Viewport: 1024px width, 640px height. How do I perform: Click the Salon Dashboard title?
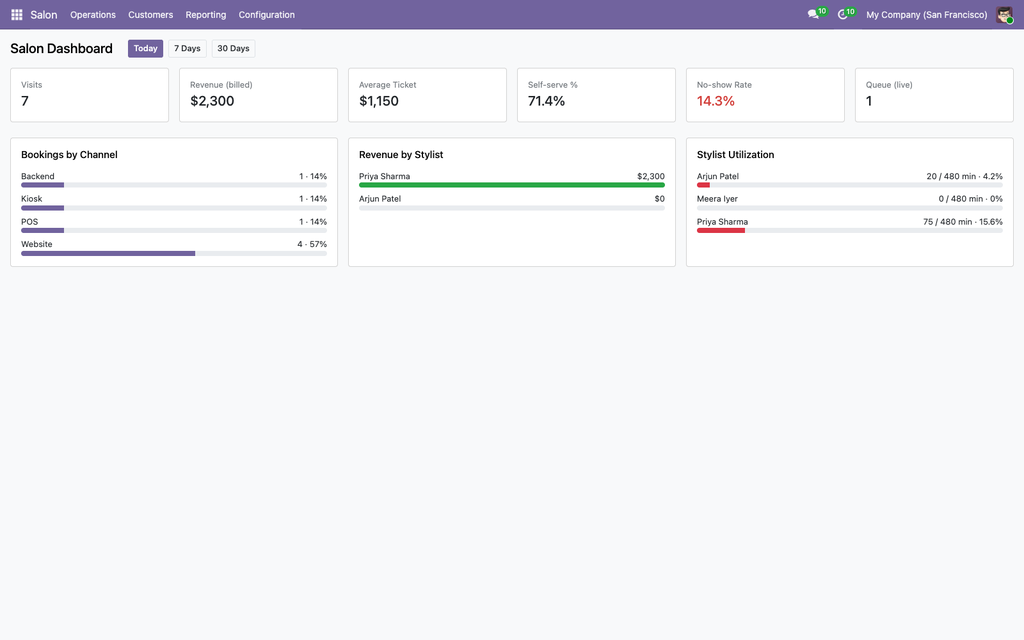pyautogui.click(x=61, y=48)
